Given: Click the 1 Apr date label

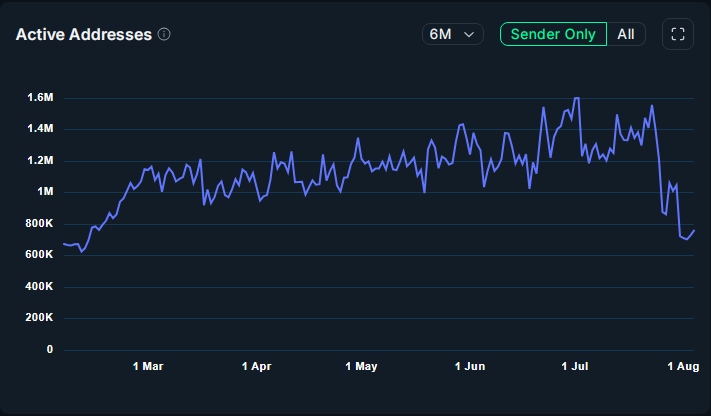Looking at the screenshot, I should (x=257, y=367).
